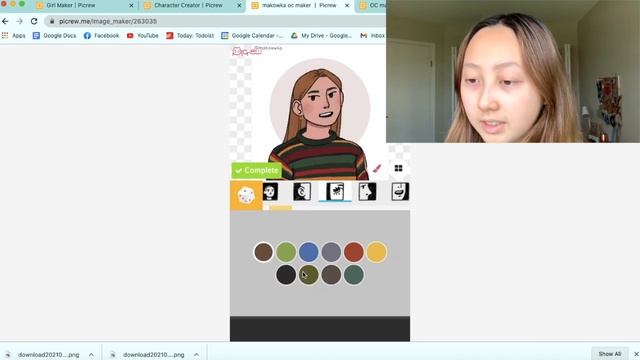This screenshot has width=640, height=360.
Task: Reload the current page
Action: point(34,21)
